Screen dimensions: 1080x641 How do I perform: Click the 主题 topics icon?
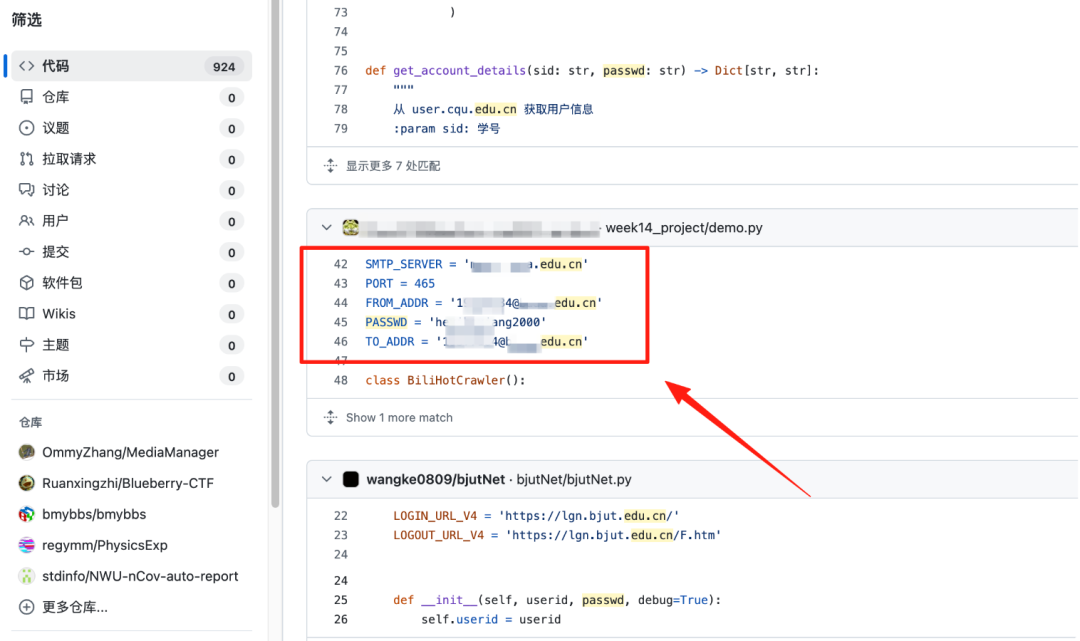pos(26,345)
